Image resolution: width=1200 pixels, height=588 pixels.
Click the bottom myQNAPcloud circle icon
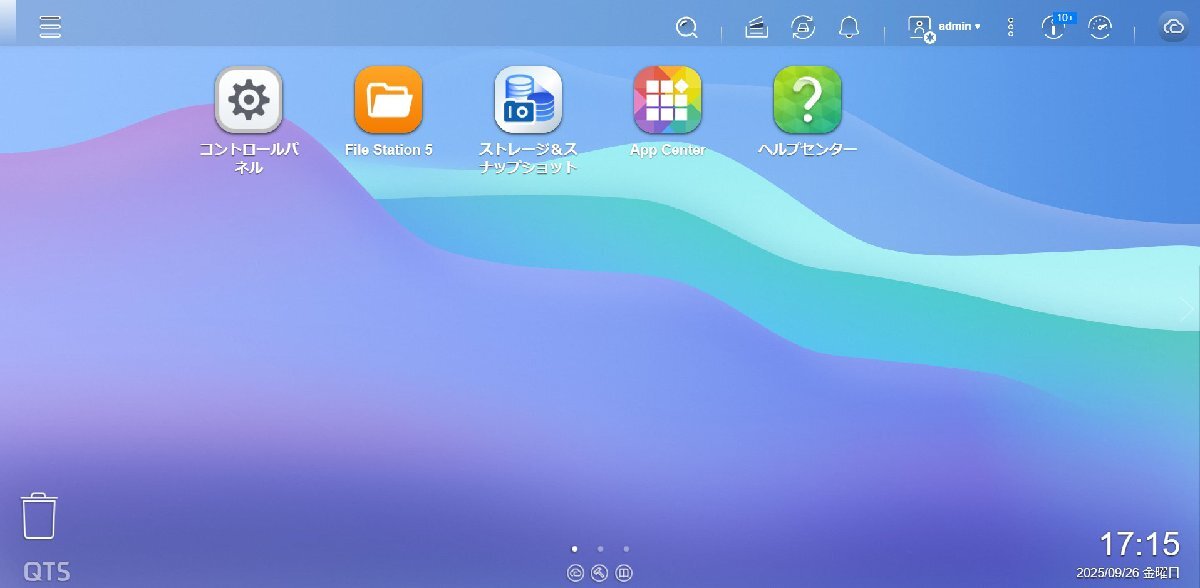click(575, 573)
